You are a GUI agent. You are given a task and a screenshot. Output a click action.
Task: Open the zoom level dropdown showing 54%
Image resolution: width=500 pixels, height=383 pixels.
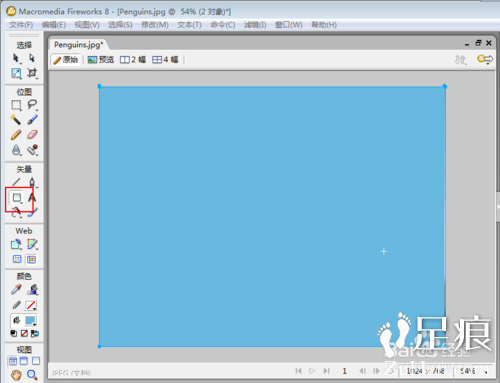click(472, 371)
